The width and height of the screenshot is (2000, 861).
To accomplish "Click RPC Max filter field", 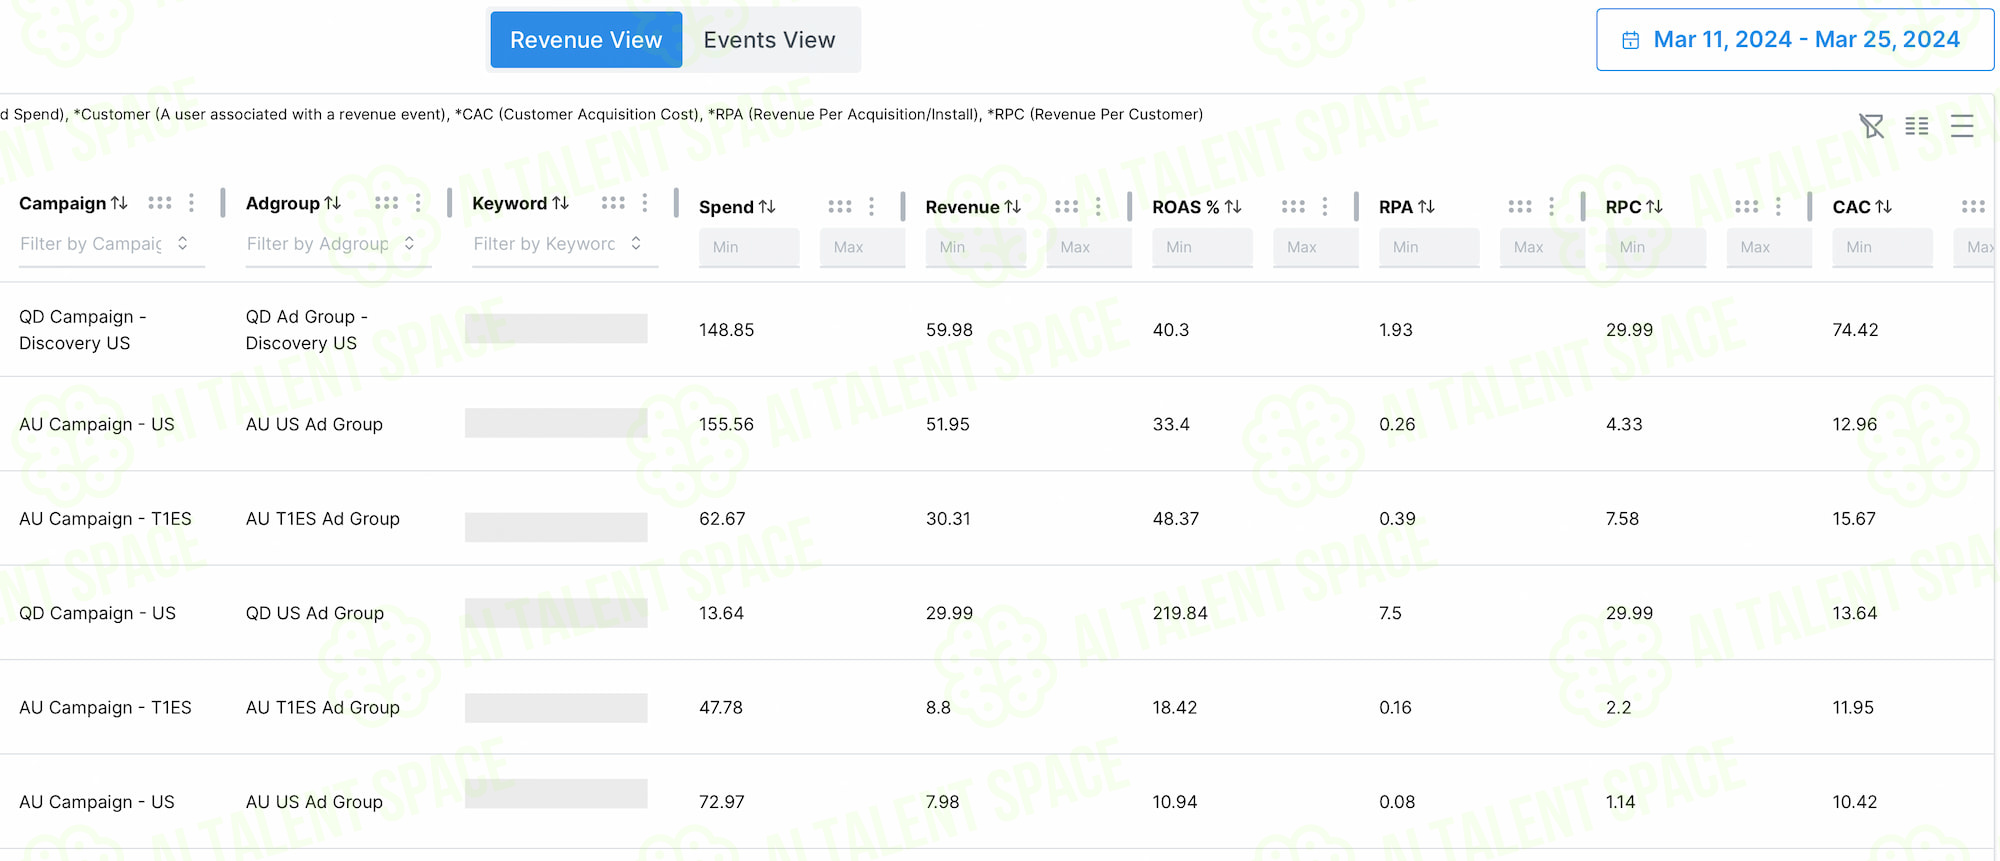I will (x=1769, y=247).
